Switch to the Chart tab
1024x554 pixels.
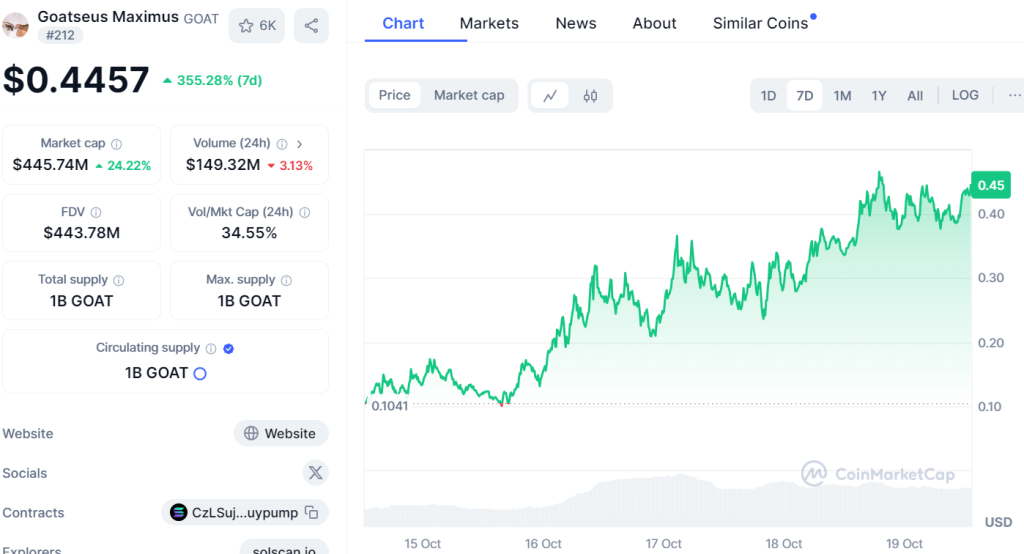(x=403, y=24)
